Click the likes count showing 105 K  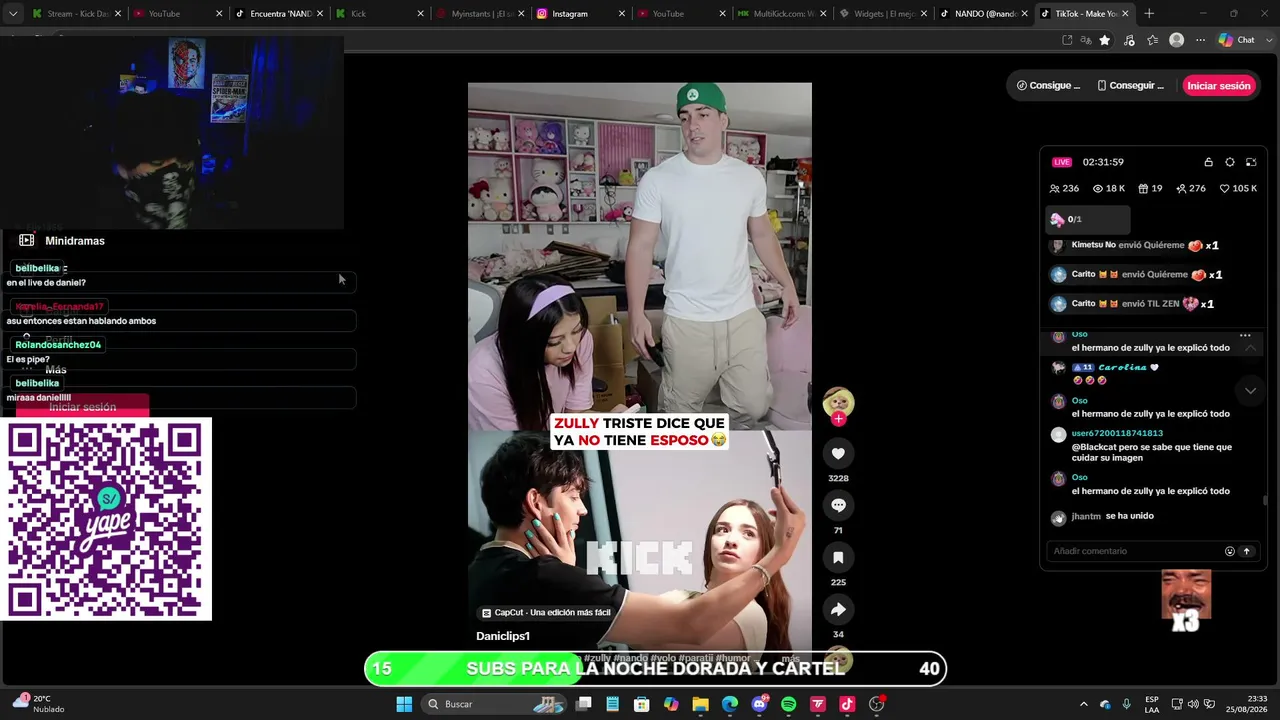(1238, 188)
